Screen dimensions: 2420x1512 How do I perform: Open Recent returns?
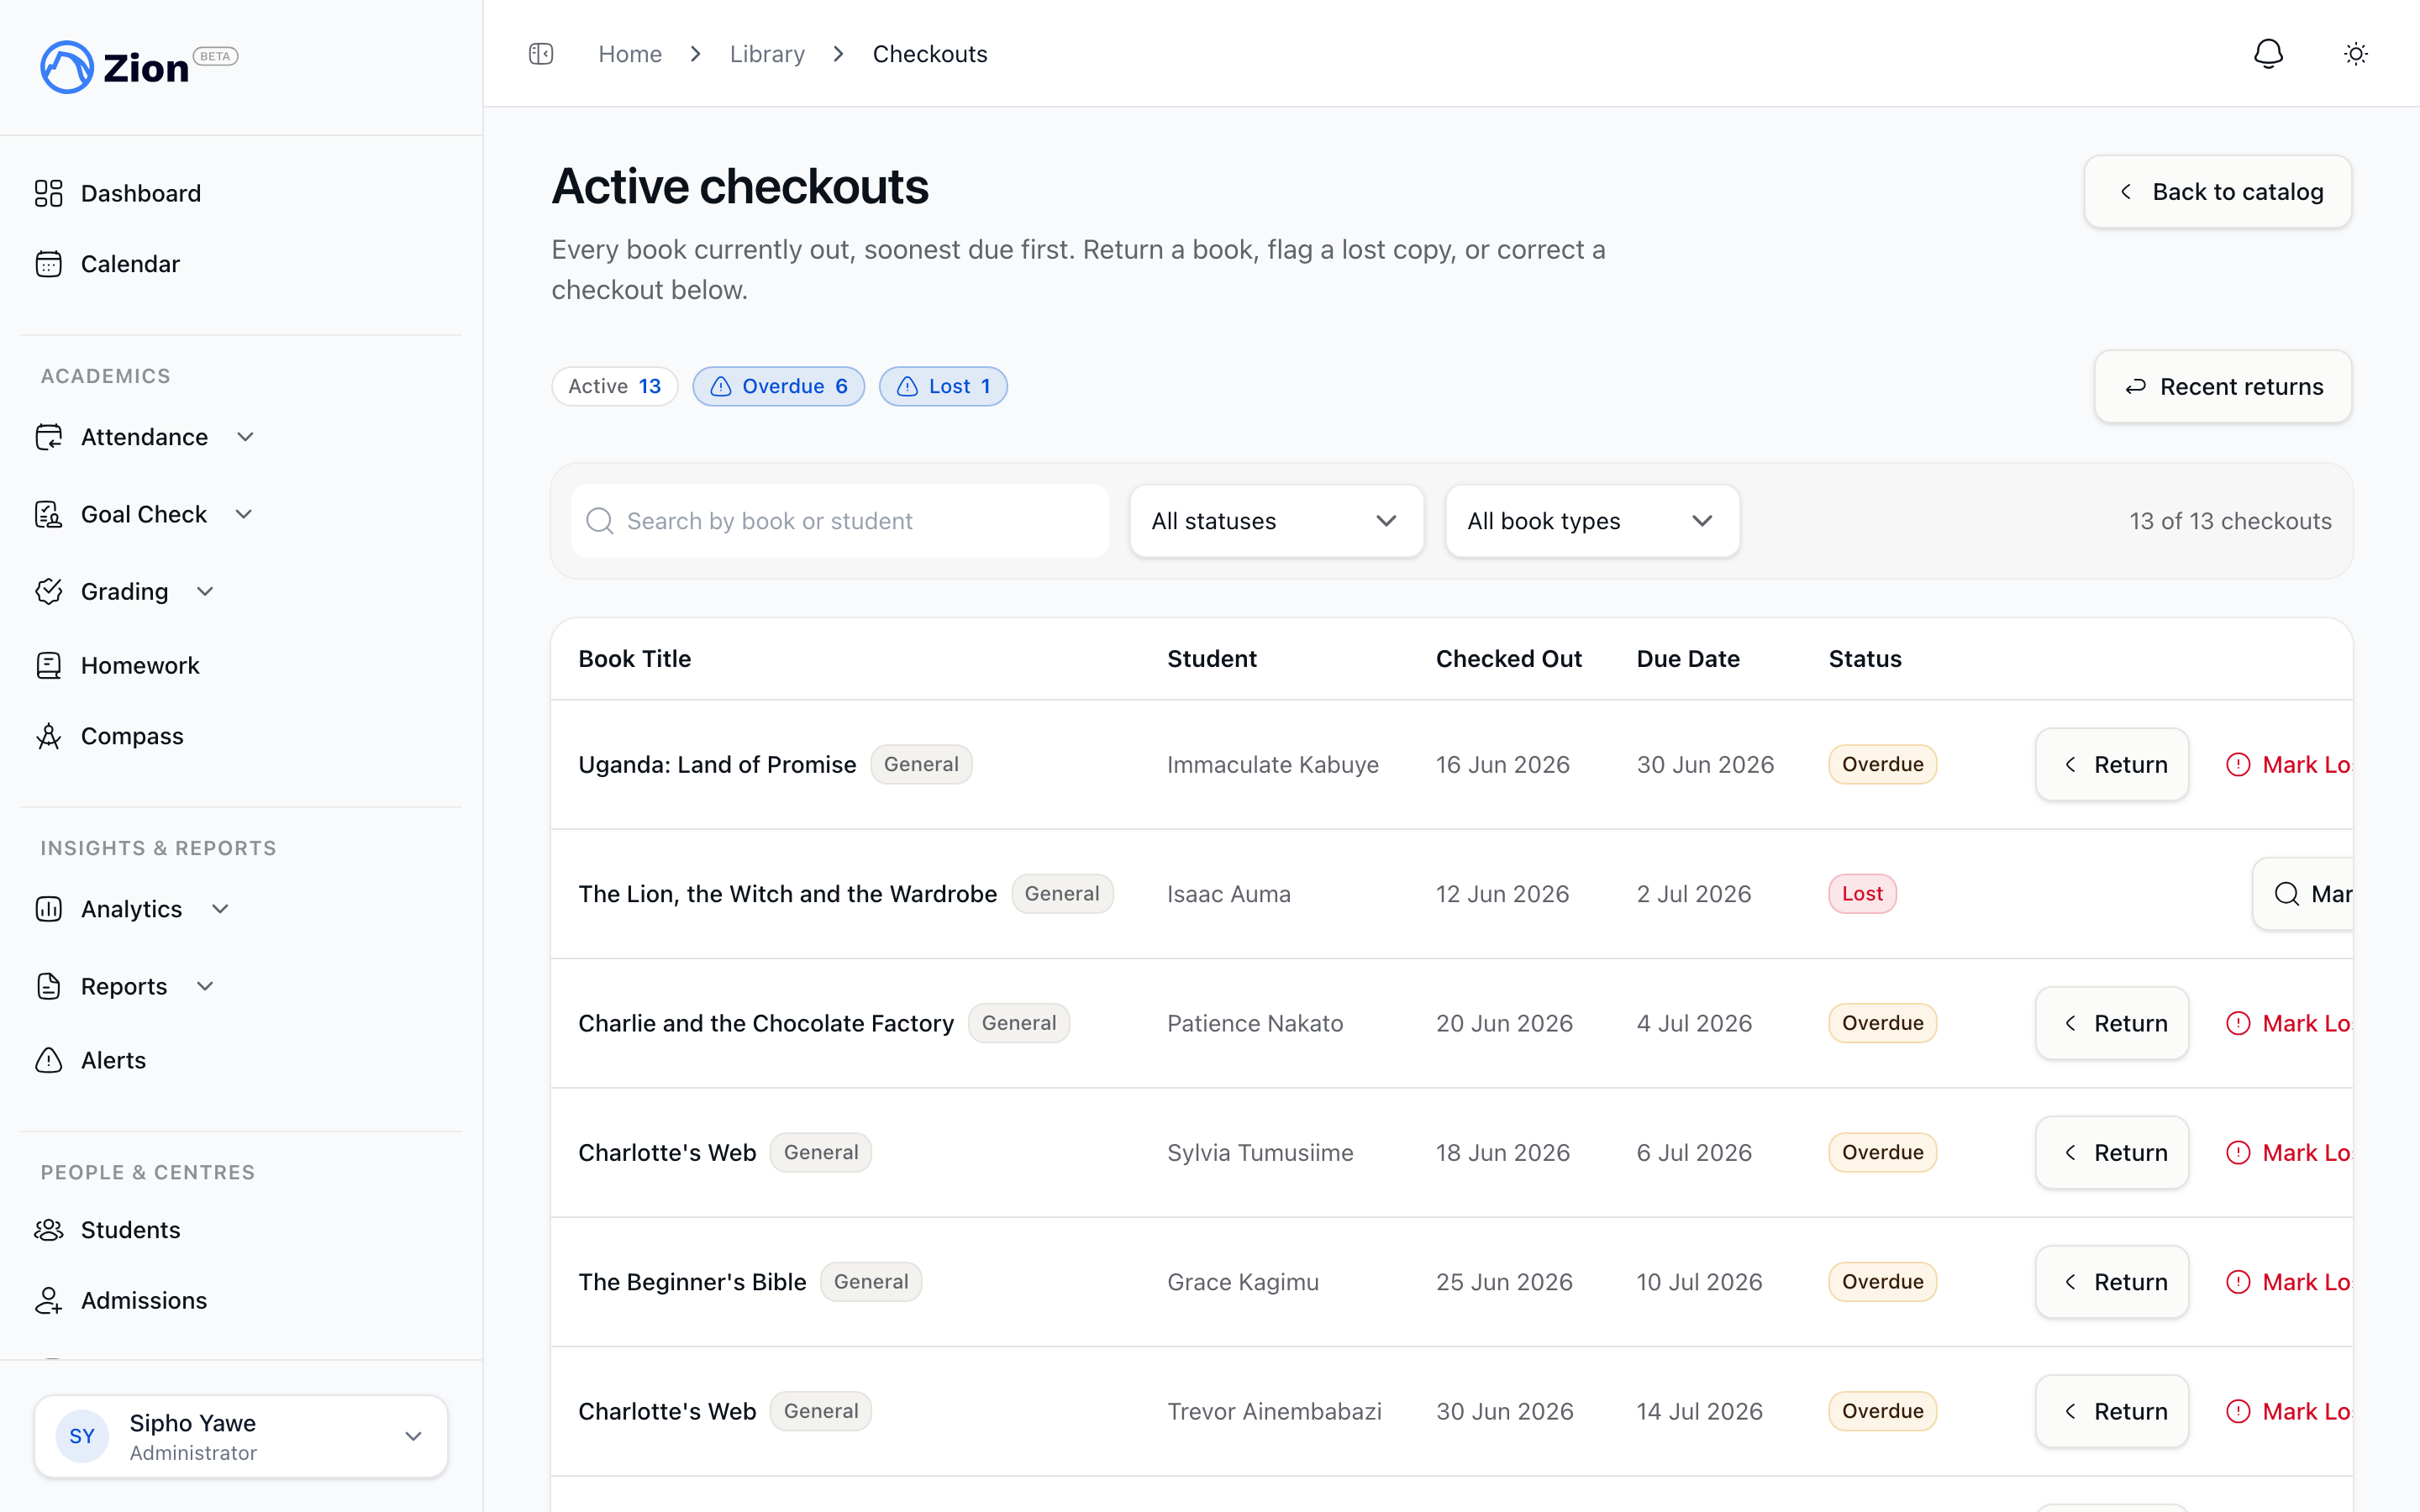point(2223,386)
